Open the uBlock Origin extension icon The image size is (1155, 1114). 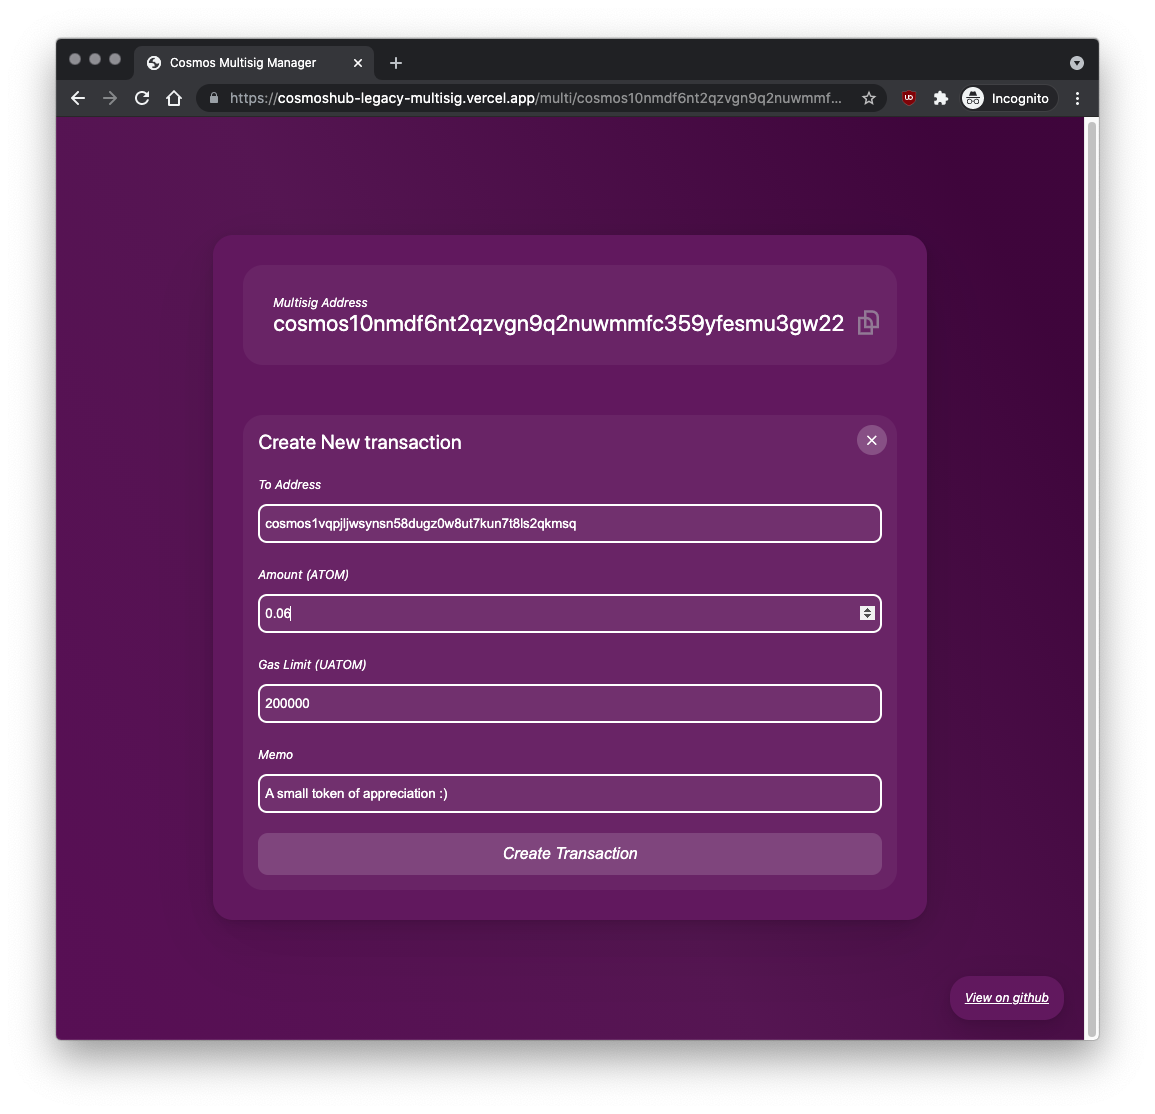(x=909, y=98)
